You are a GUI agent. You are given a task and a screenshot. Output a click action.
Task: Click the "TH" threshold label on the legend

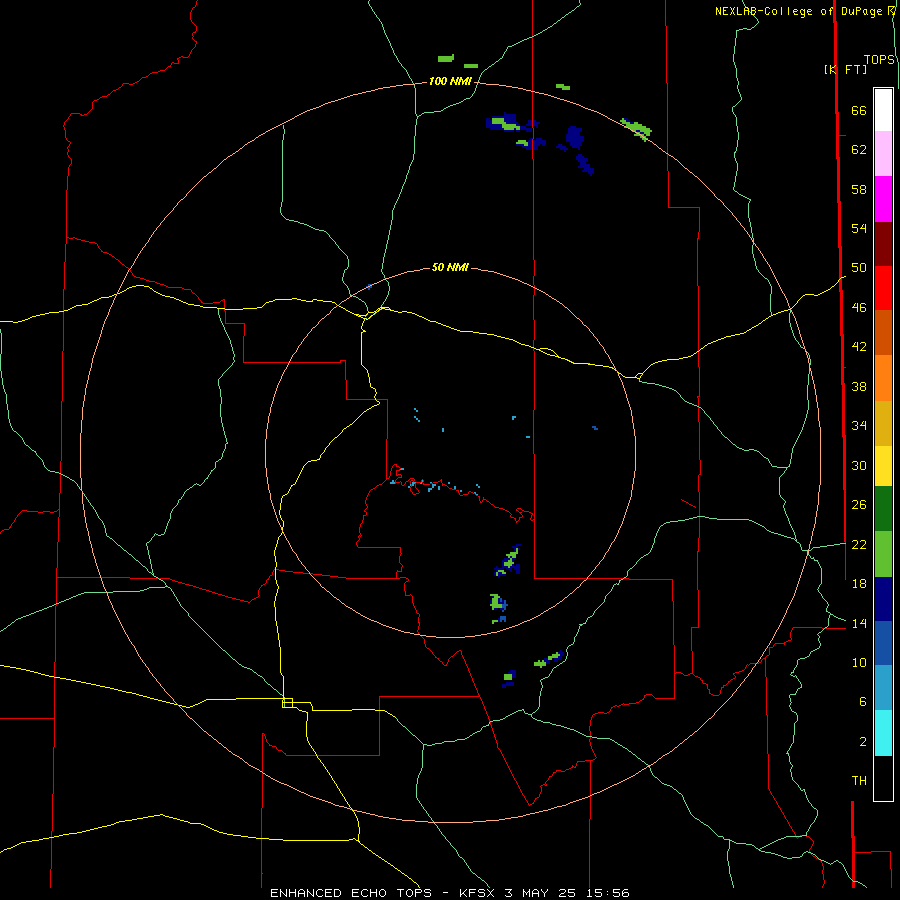pyautogui.click(x=859, y=781)
